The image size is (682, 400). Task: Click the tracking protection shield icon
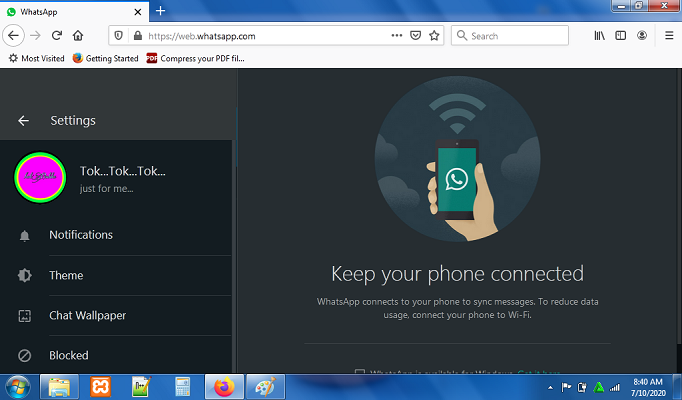(118, 36)
